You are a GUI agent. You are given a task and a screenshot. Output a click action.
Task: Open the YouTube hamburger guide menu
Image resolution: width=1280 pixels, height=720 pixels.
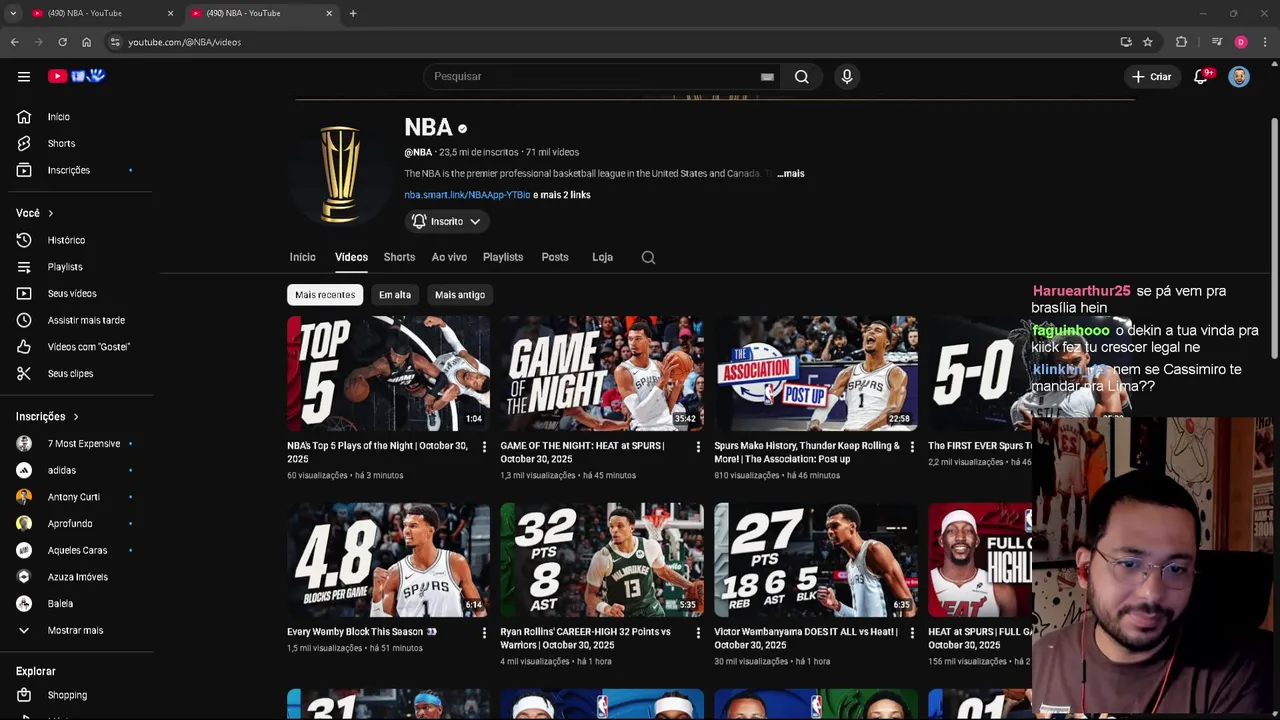24,76
